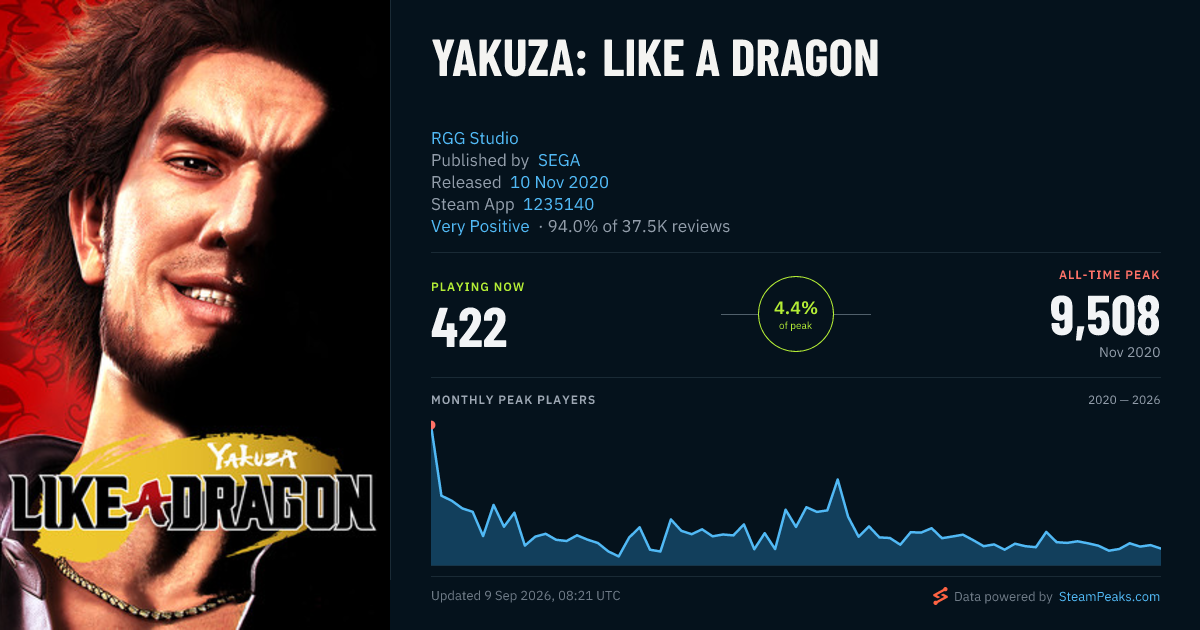Open the Very Positive reviews link
Image resolution: width=1200 pixels, height=630 pixels.
coord(480,226)
